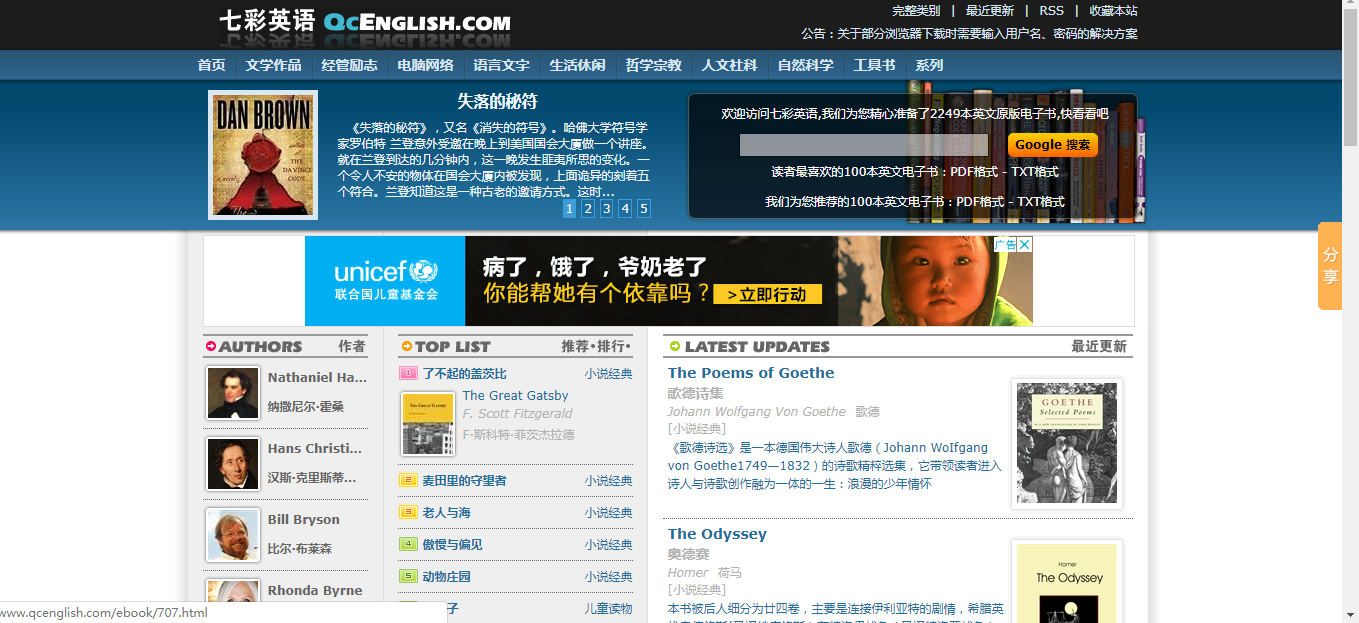
Task: Open Bill Bryson's author portrait
Action: (233, 534)
